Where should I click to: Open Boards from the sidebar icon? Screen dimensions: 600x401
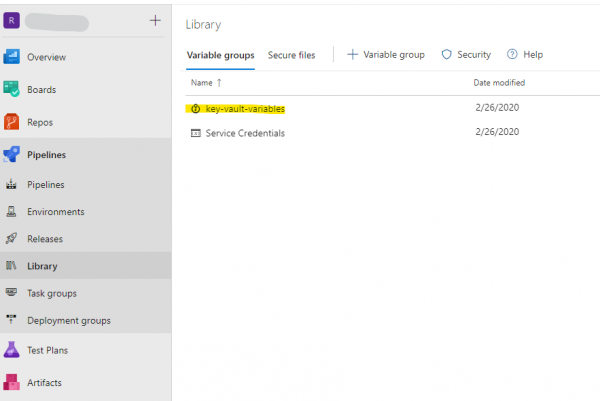(x=12, y=89)
